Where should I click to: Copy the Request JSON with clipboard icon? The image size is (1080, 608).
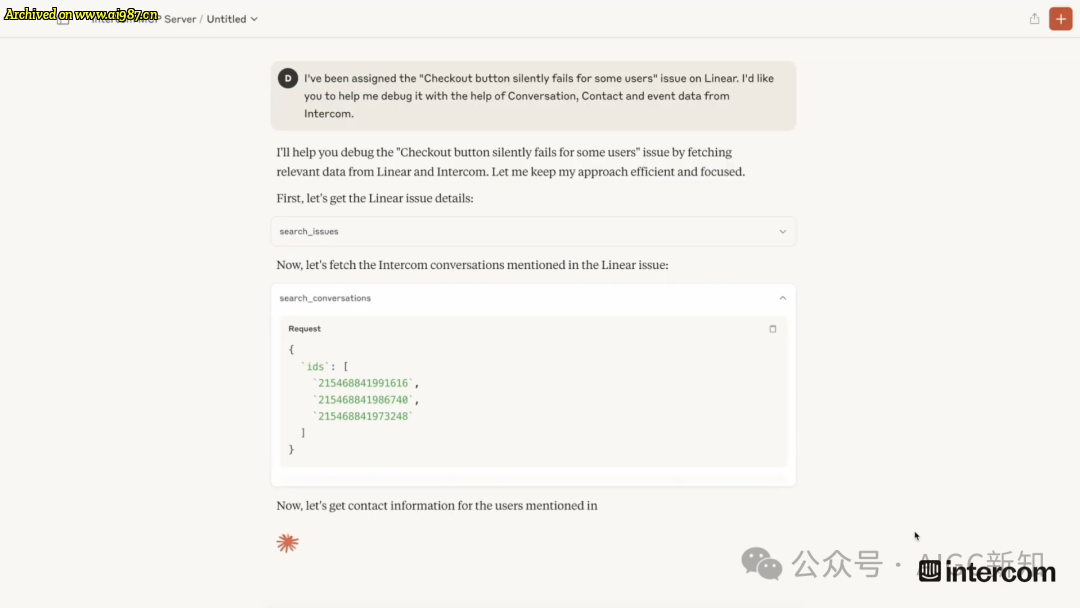(x=772, y=329)
